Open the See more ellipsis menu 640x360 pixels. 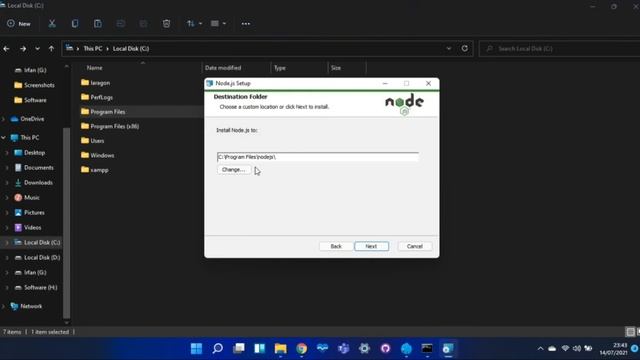[x=246, y=24]
